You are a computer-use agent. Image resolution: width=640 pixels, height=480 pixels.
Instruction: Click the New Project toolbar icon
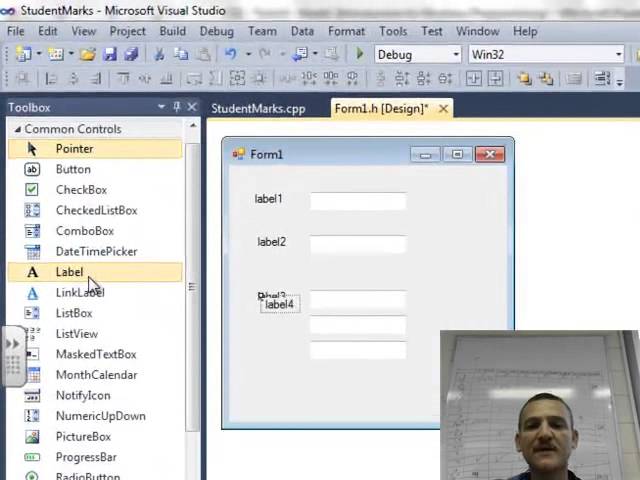[23, 54]
